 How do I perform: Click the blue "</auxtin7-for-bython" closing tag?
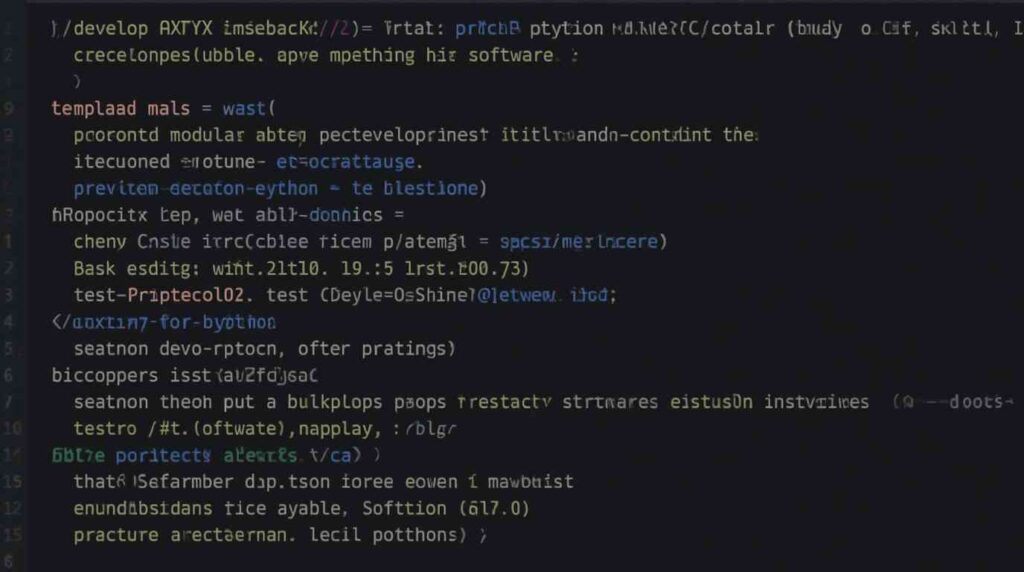pyautogui.click(x=163, y=322)
